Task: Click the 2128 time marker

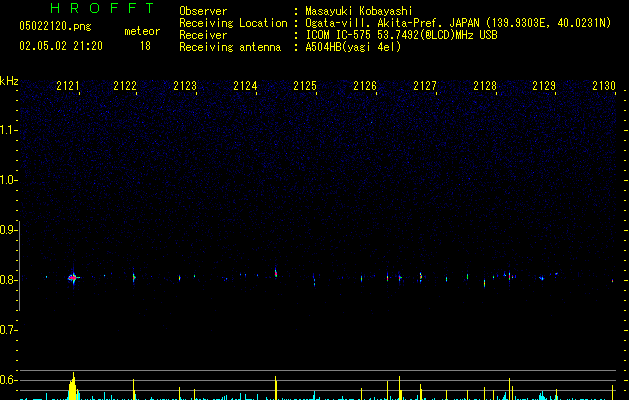Action: (x=485, y=86)
